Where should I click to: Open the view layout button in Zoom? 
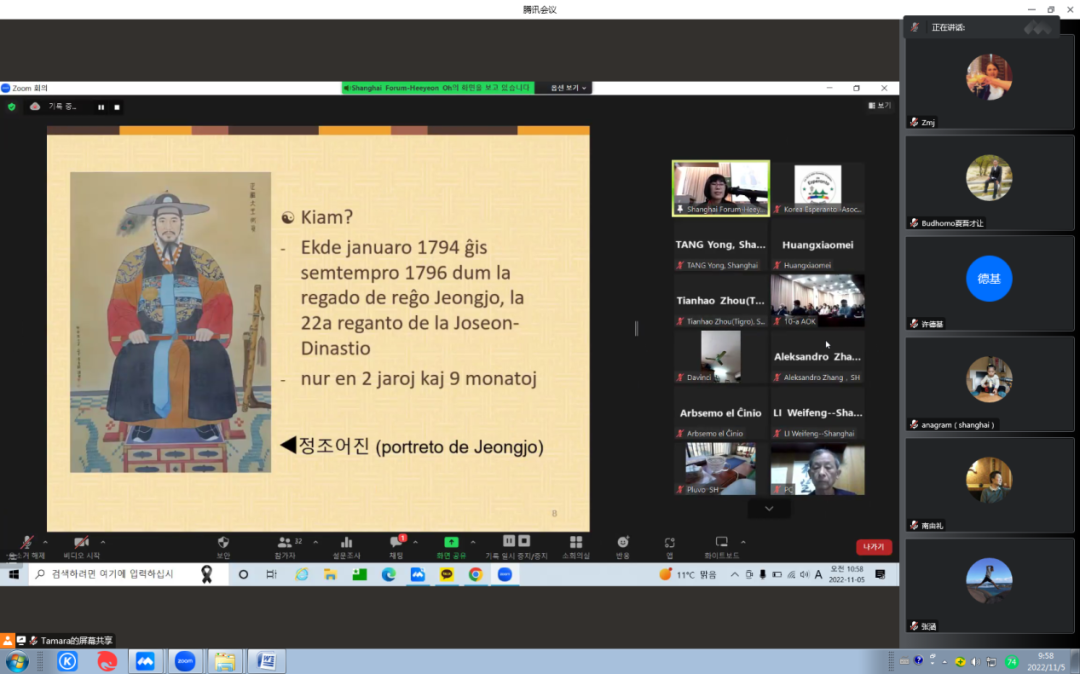pyautogui.click(x=880, y=105)
